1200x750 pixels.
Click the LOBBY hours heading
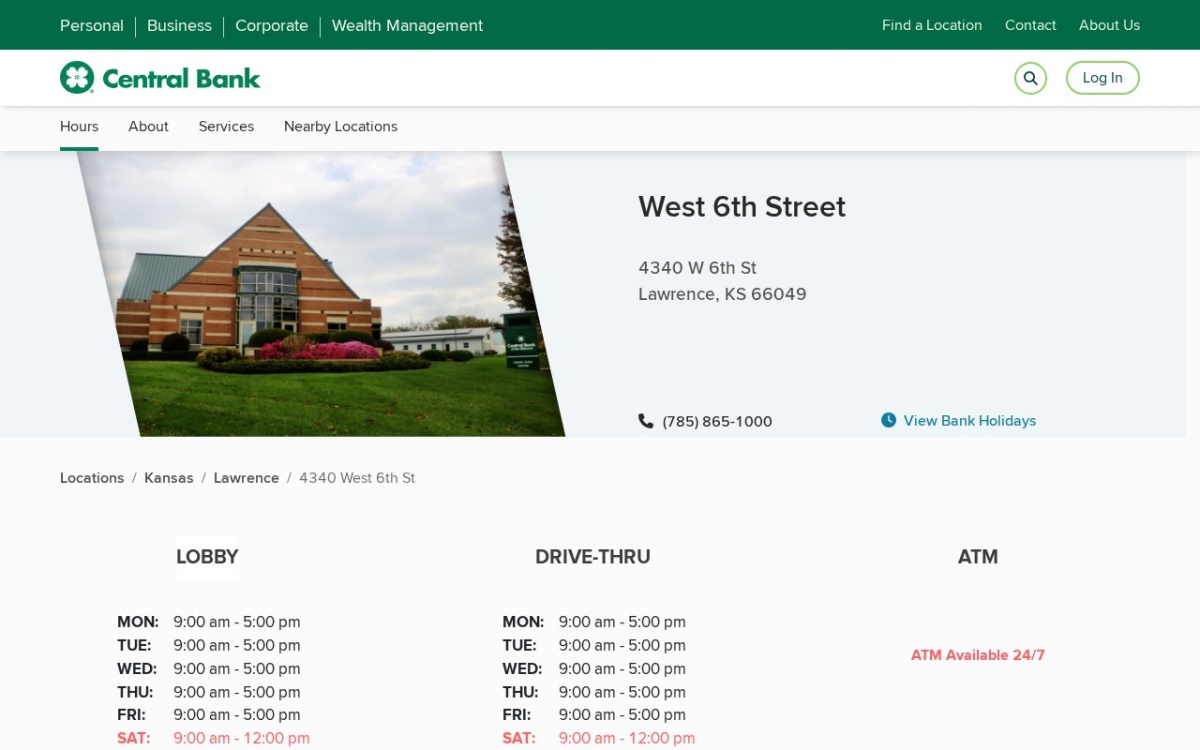click(207, 557)
